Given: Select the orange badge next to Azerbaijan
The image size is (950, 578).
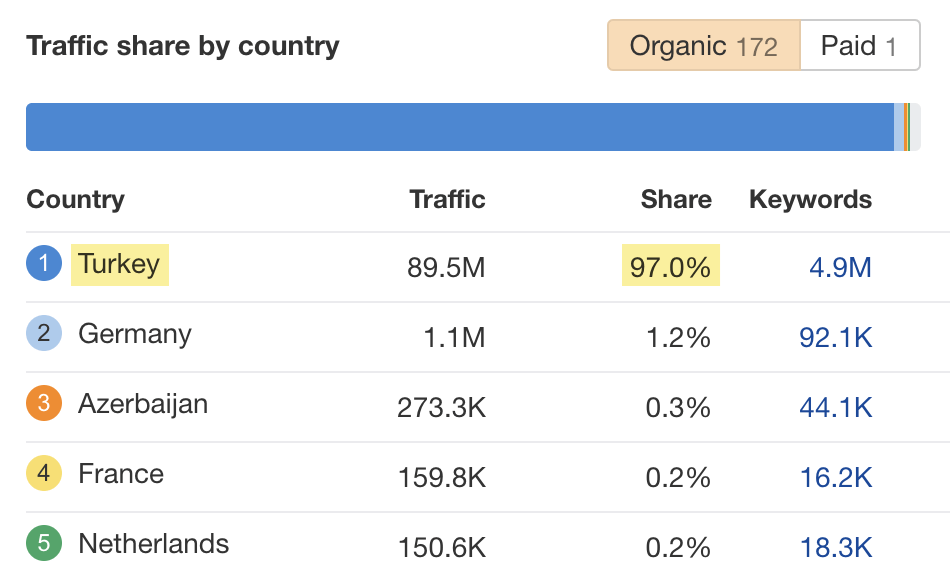Looking at the screenshot, I should (x=44, y=403).
